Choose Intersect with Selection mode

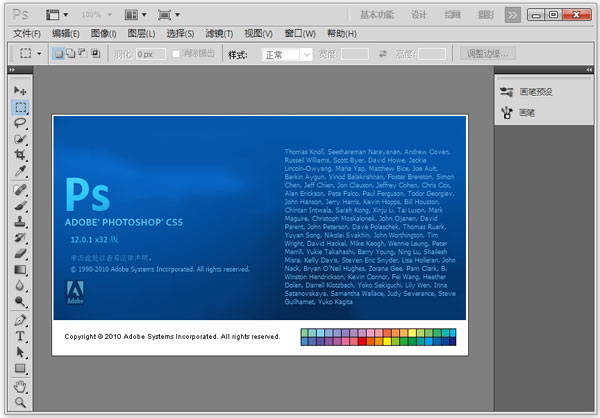click(x=95, y=53)
